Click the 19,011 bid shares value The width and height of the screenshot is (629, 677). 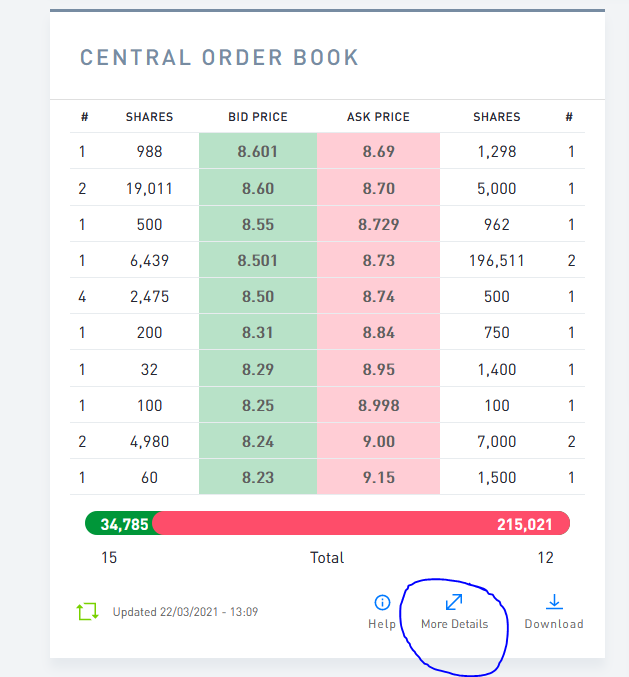[x=149, y=189]
